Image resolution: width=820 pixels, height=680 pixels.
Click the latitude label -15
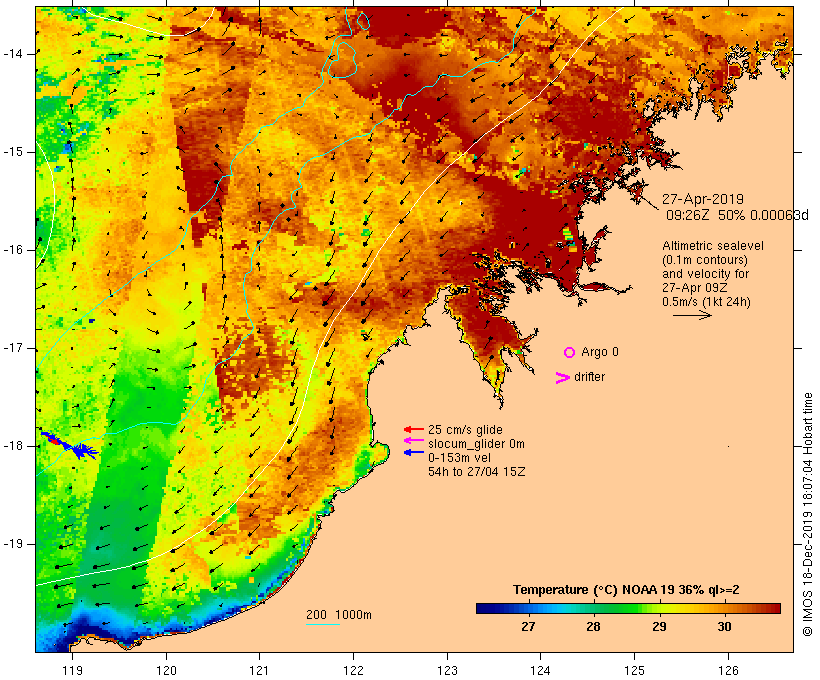pos(13,152)
